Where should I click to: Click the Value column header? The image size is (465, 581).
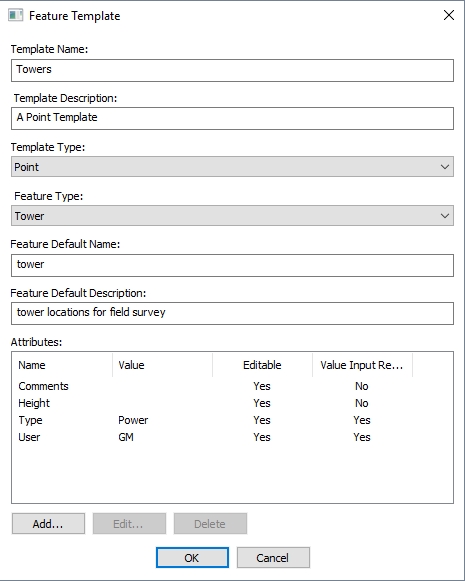(x=162, y=365)
